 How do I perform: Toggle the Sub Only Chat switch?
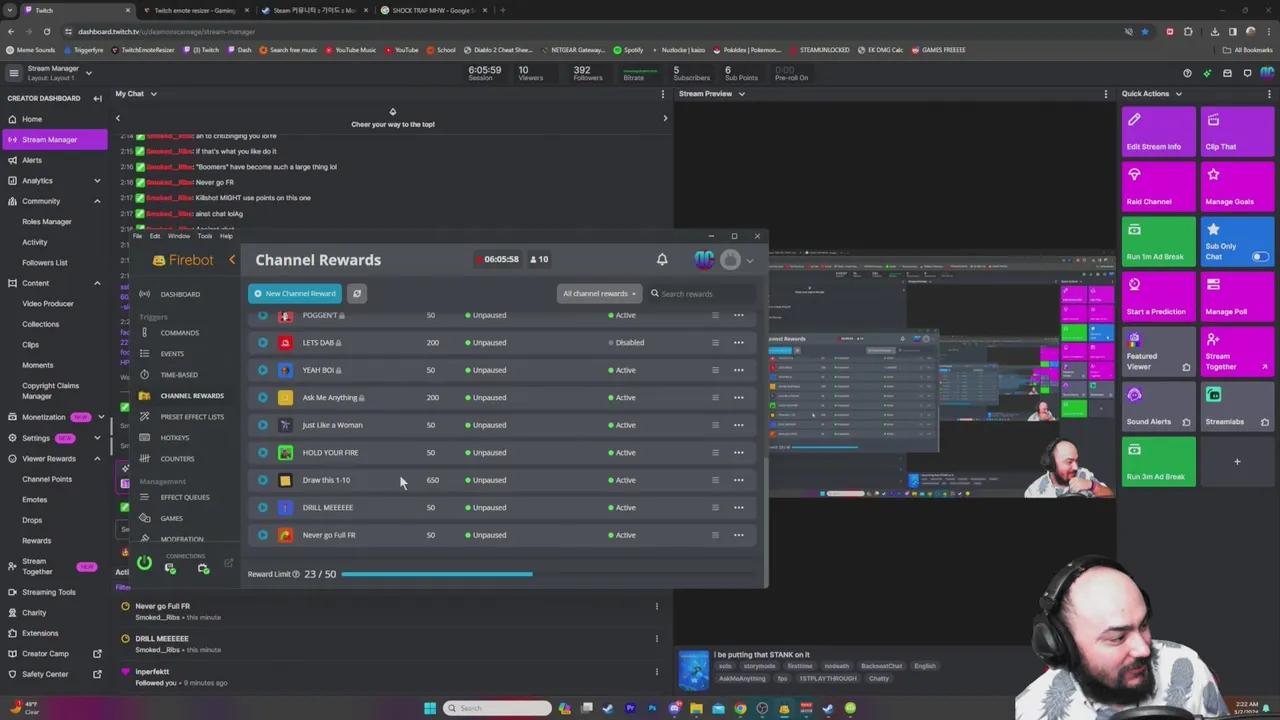[1259, 257]
